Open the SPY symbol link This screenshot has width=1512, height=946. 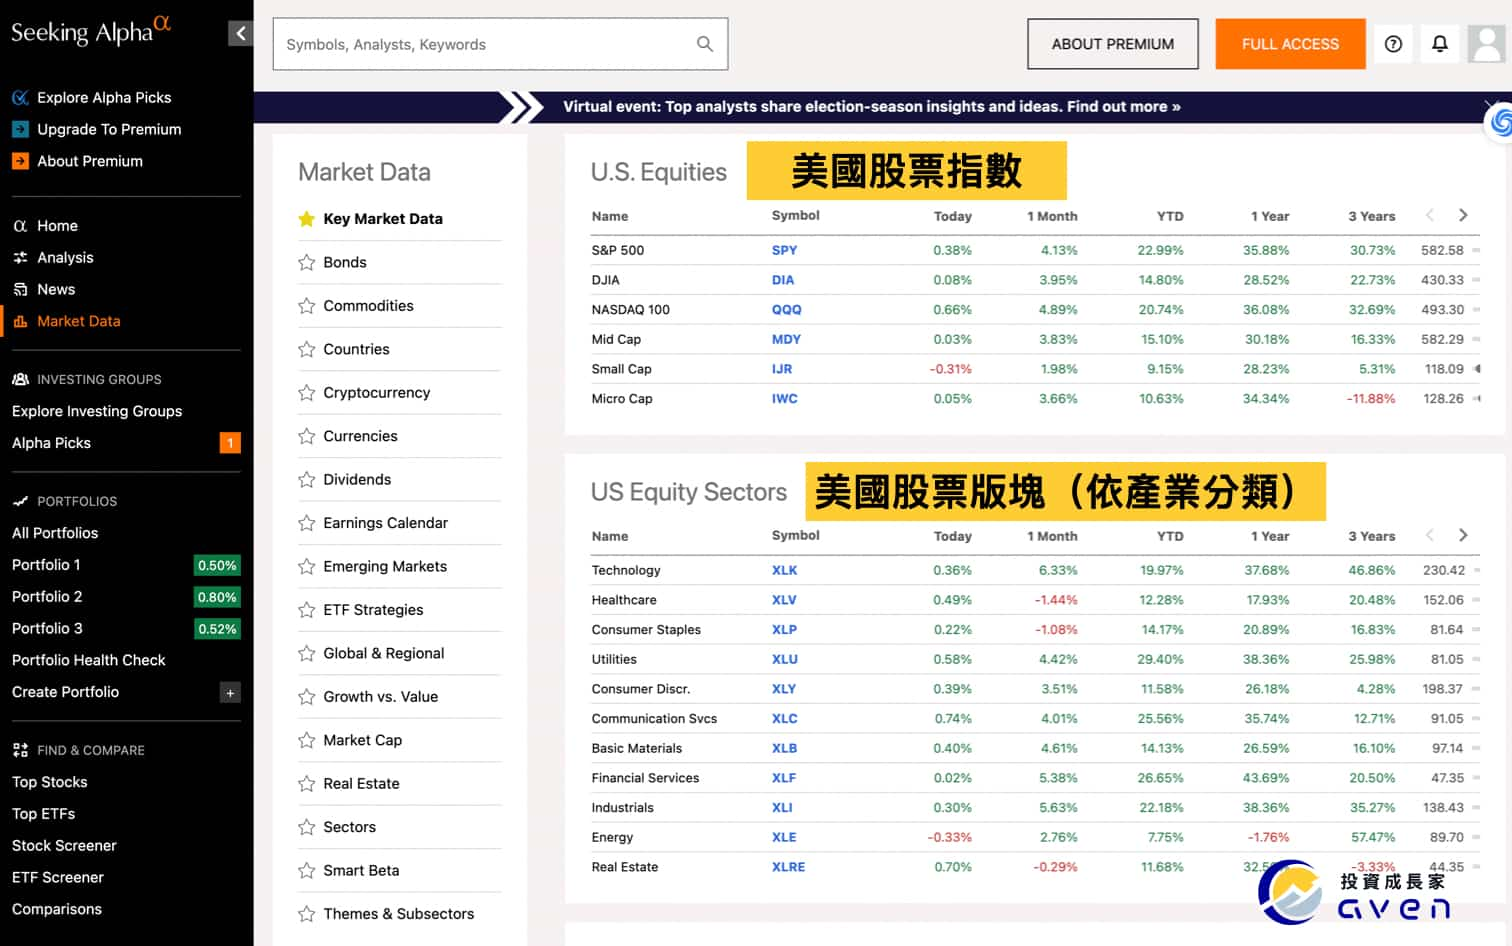coord(784,250)
